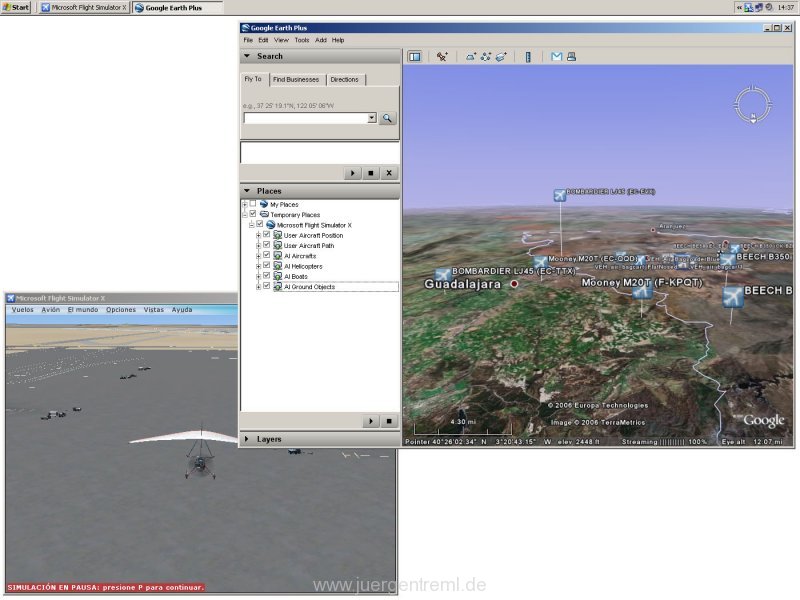Image resolution: width=800 pixels, height=600 pixels.
Task: Click the Guadalajara red city dot
Action: click(x=514, y=284)
